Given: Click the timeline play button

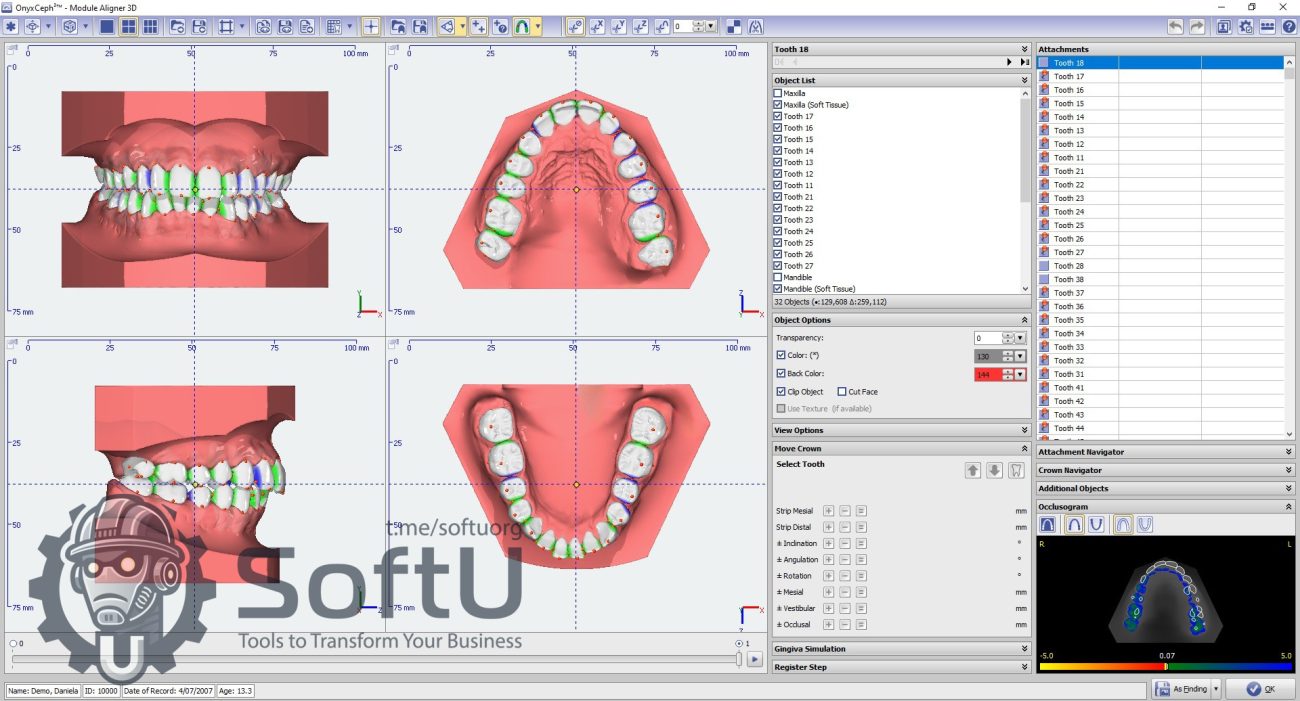Looking at the screenshot, I should point(755,659).
